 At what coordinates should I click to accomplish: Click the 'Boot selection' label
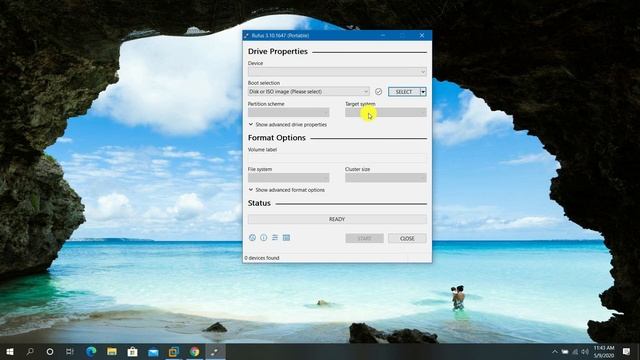tap(264, 83)
